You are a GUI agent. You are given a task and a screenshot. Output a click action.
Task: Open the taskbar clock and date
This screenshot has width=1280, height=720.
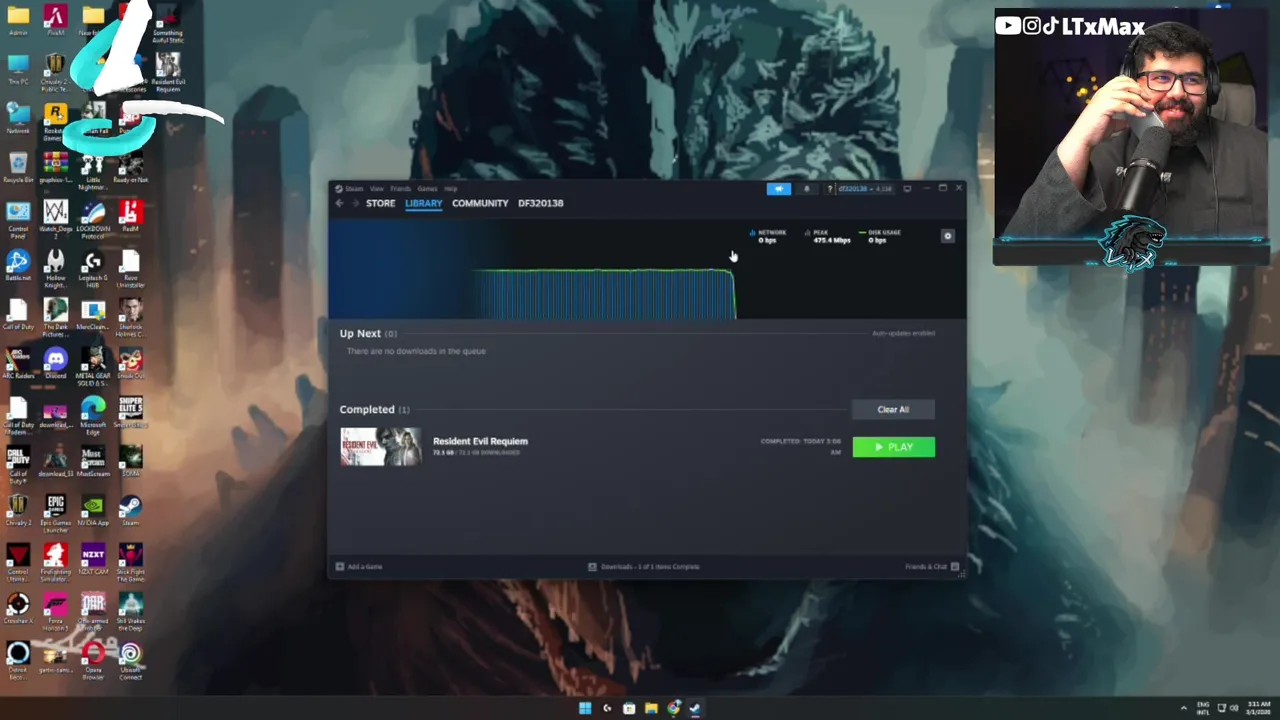pos(1258,708)
